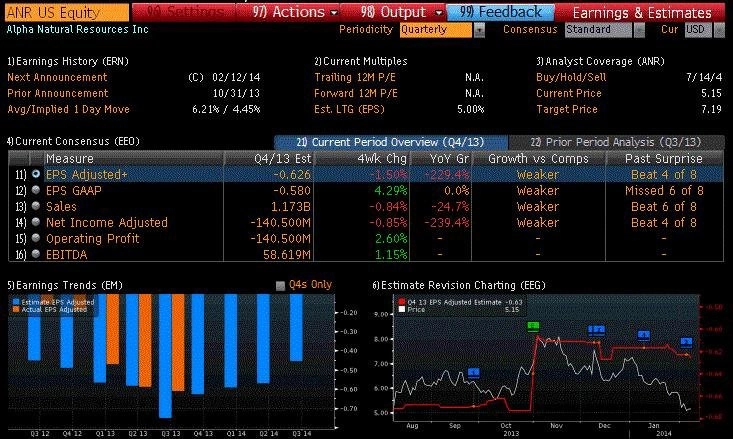Viewport: 733px width, 439px height.
Task: Expand the Actions menu
Action: pos(295,12)
